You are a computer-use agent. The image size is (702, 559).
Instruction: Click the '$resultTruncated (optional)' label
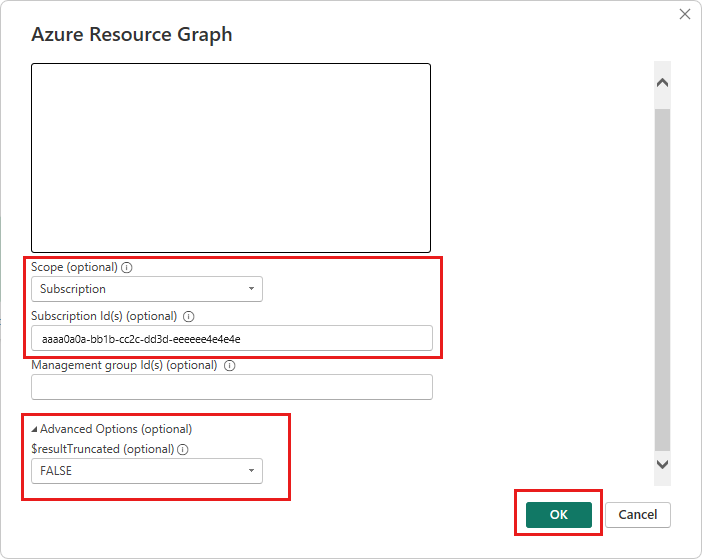(103, 449)
